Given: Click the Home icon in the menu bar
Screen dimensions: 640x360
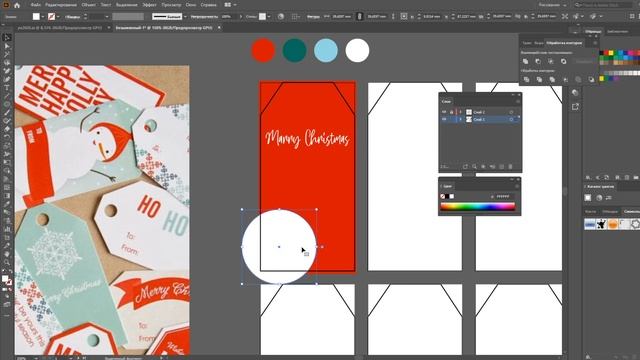Looking at the screenshot, I should [17, 5].
